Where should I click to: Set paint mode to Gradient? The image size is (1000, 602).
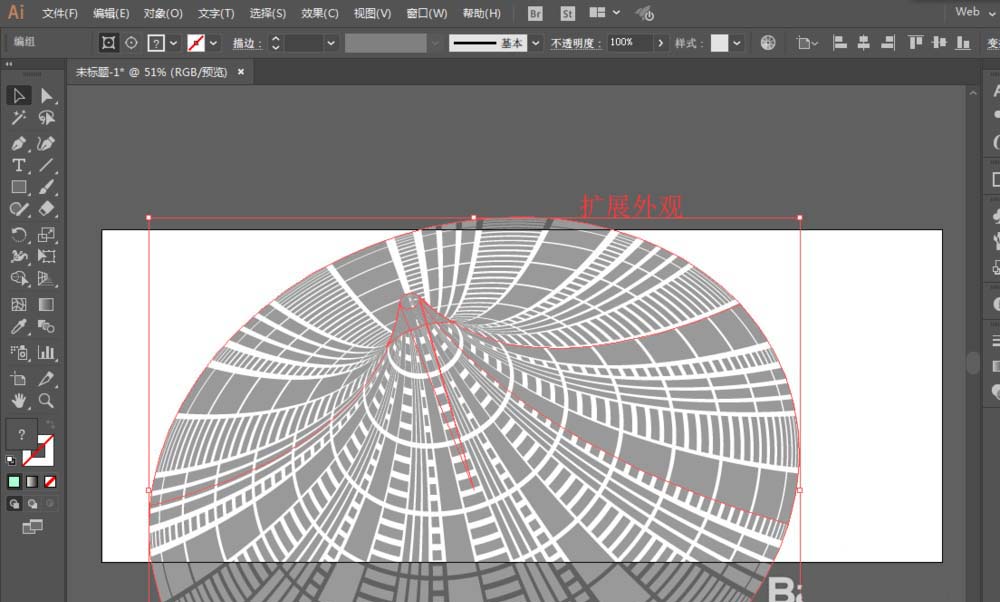click(32, 481)
